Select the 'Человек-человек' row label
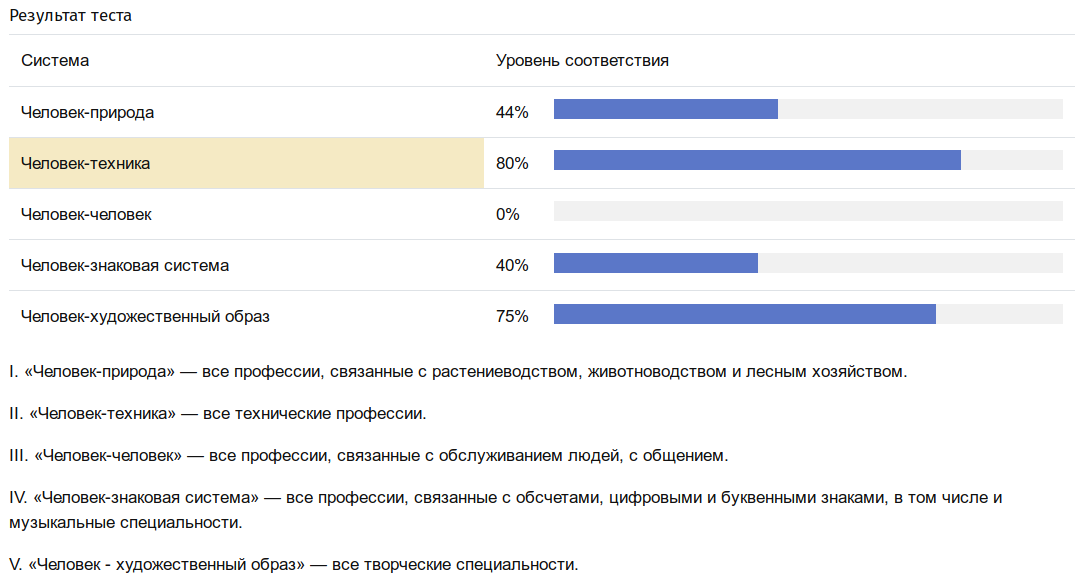1077x588 pixels. coord(86,214)
